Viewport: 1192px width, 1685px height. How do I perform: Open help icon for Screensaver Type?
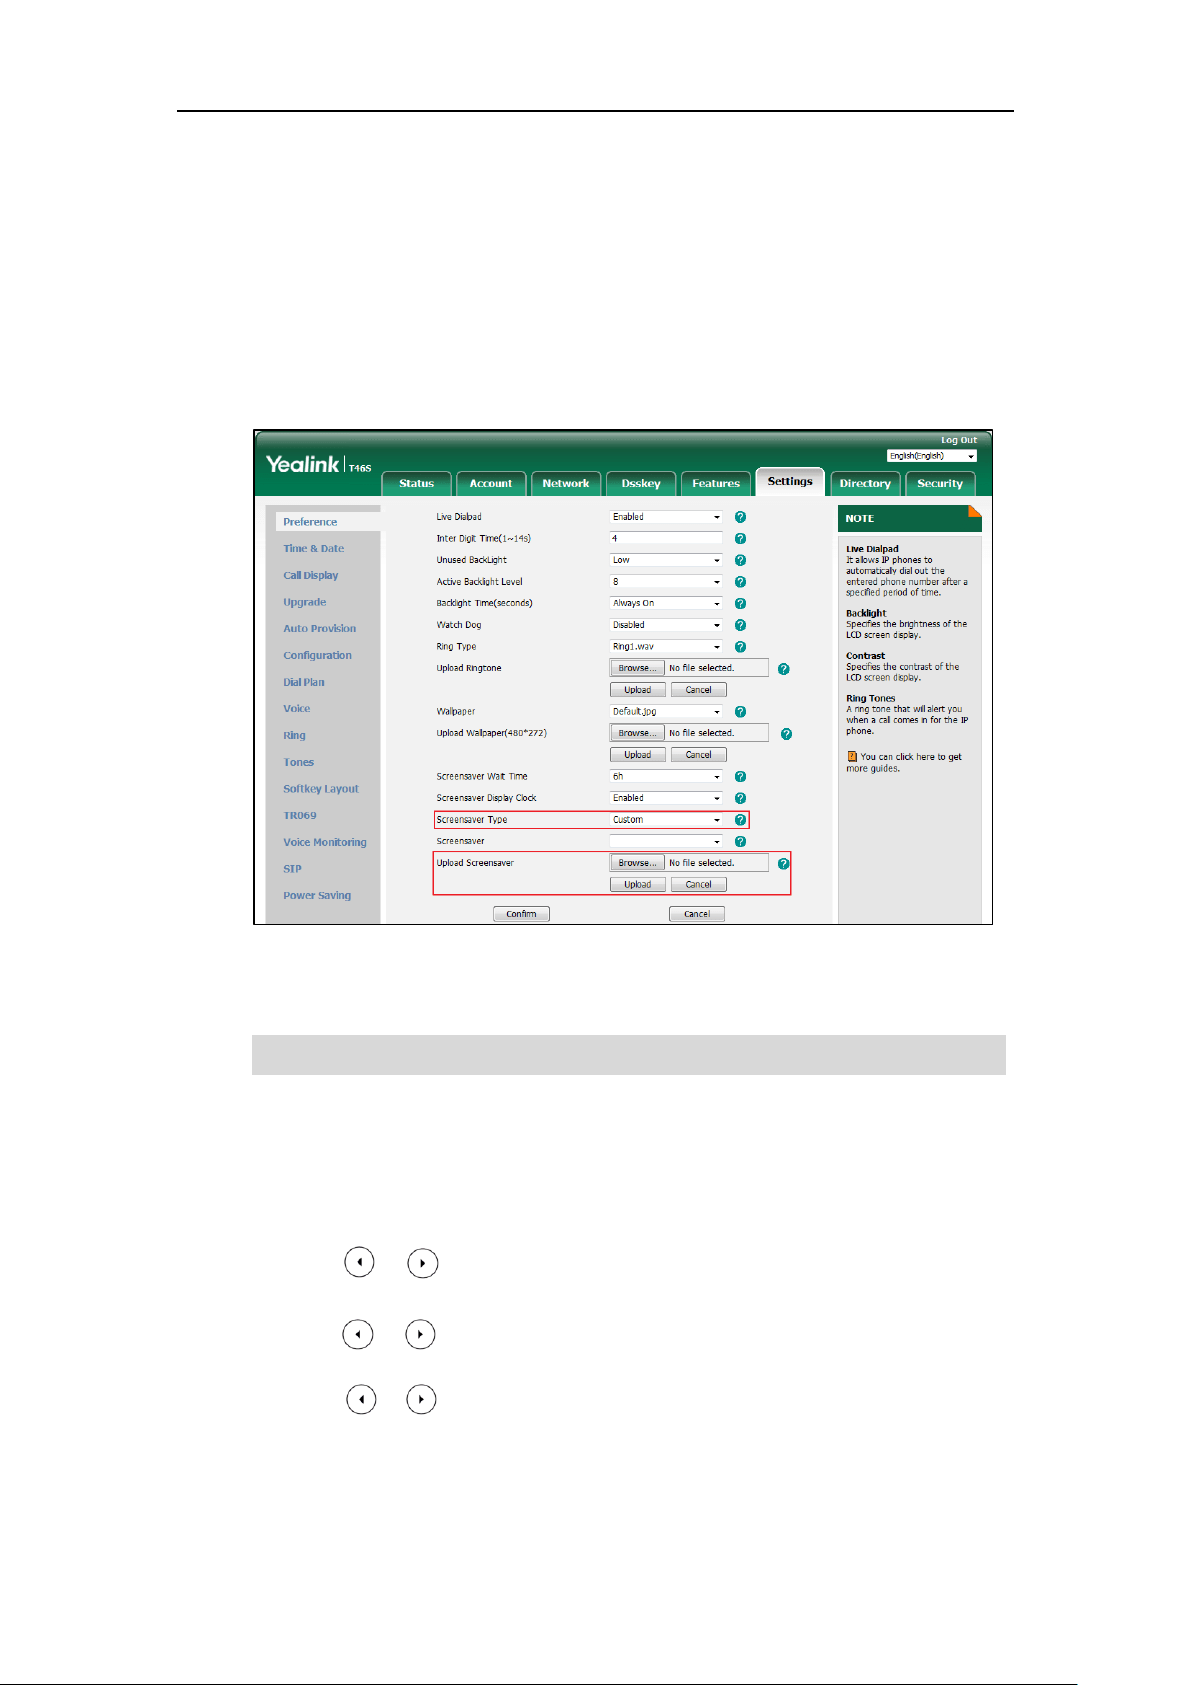click(x=740, y=820)
